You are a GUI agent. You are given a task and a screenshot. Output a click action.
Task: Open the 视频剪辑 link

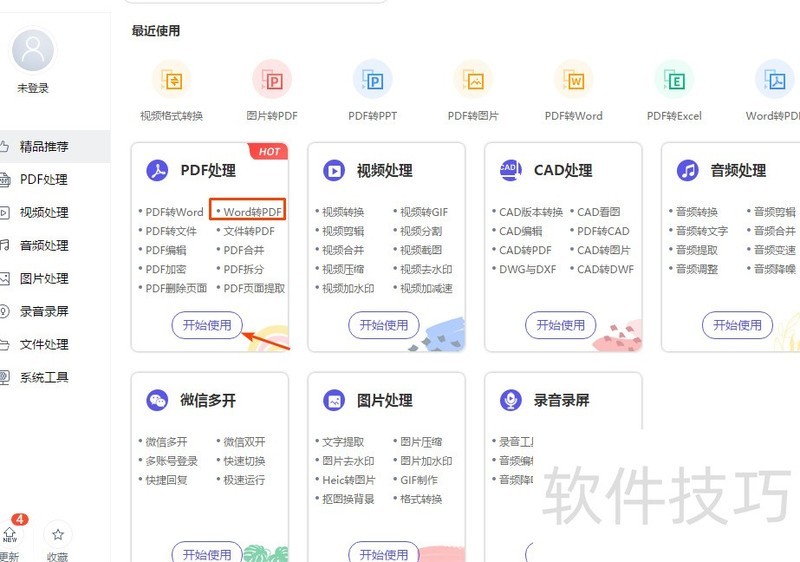tap(343, 231)
